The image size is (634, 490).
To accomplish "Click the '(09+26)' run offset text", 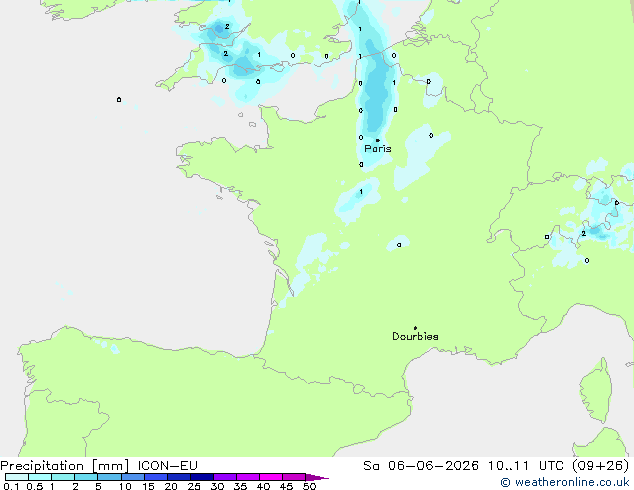I will click(x=601, y=466).
